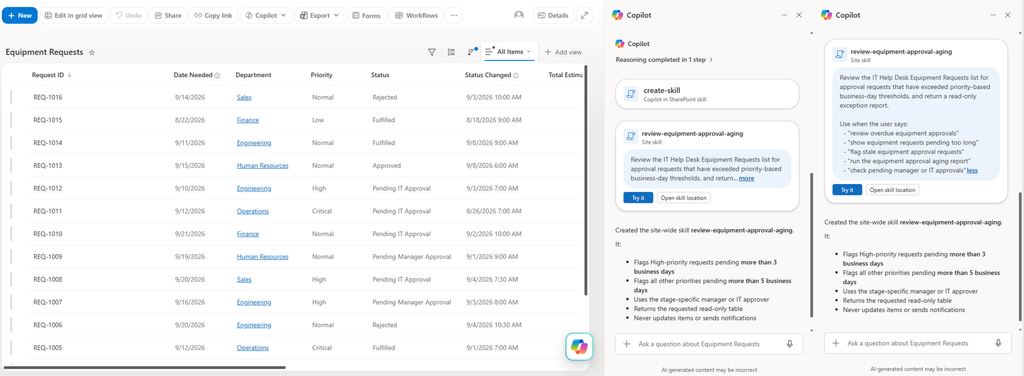The image size is (1024, 376).
Task: Open the toolbar overflow menu (three dots)
Action: (x=455, y=15)
